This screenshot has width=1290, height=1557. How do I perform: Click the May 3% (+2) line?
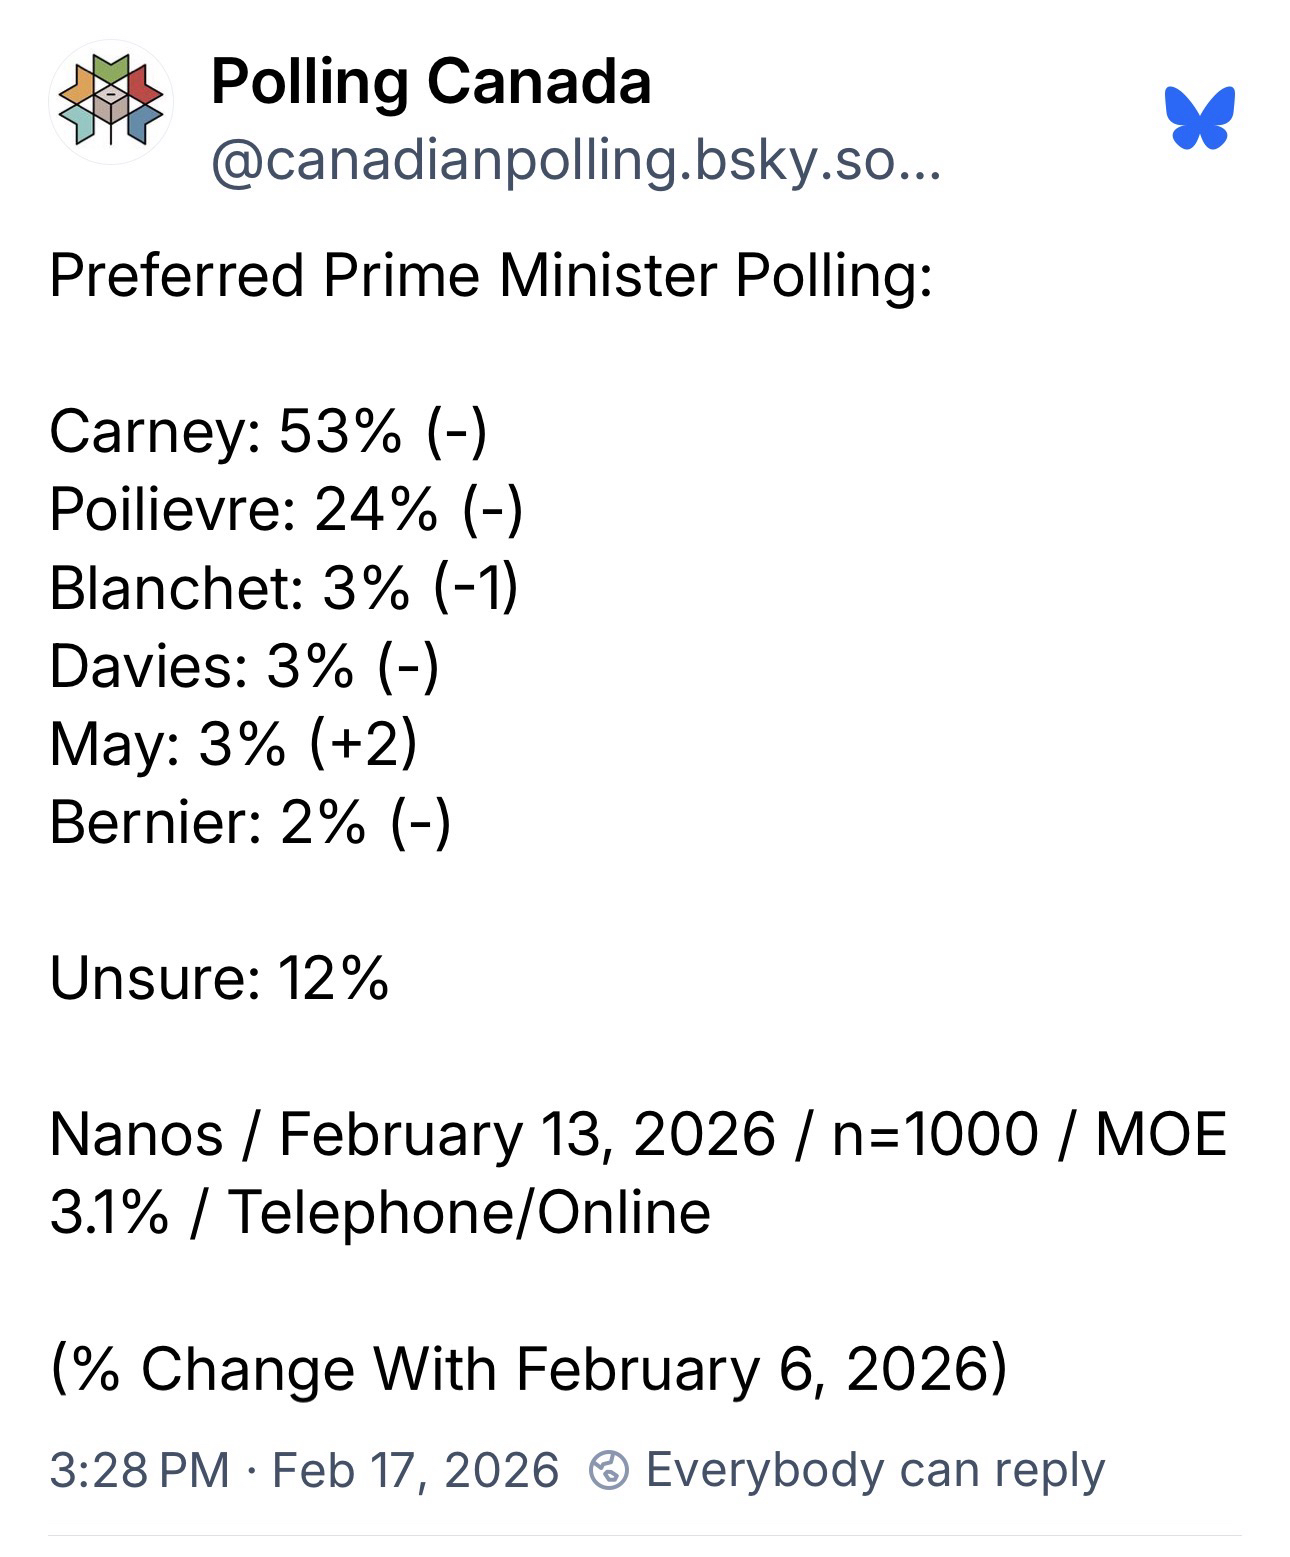(233, 744)
